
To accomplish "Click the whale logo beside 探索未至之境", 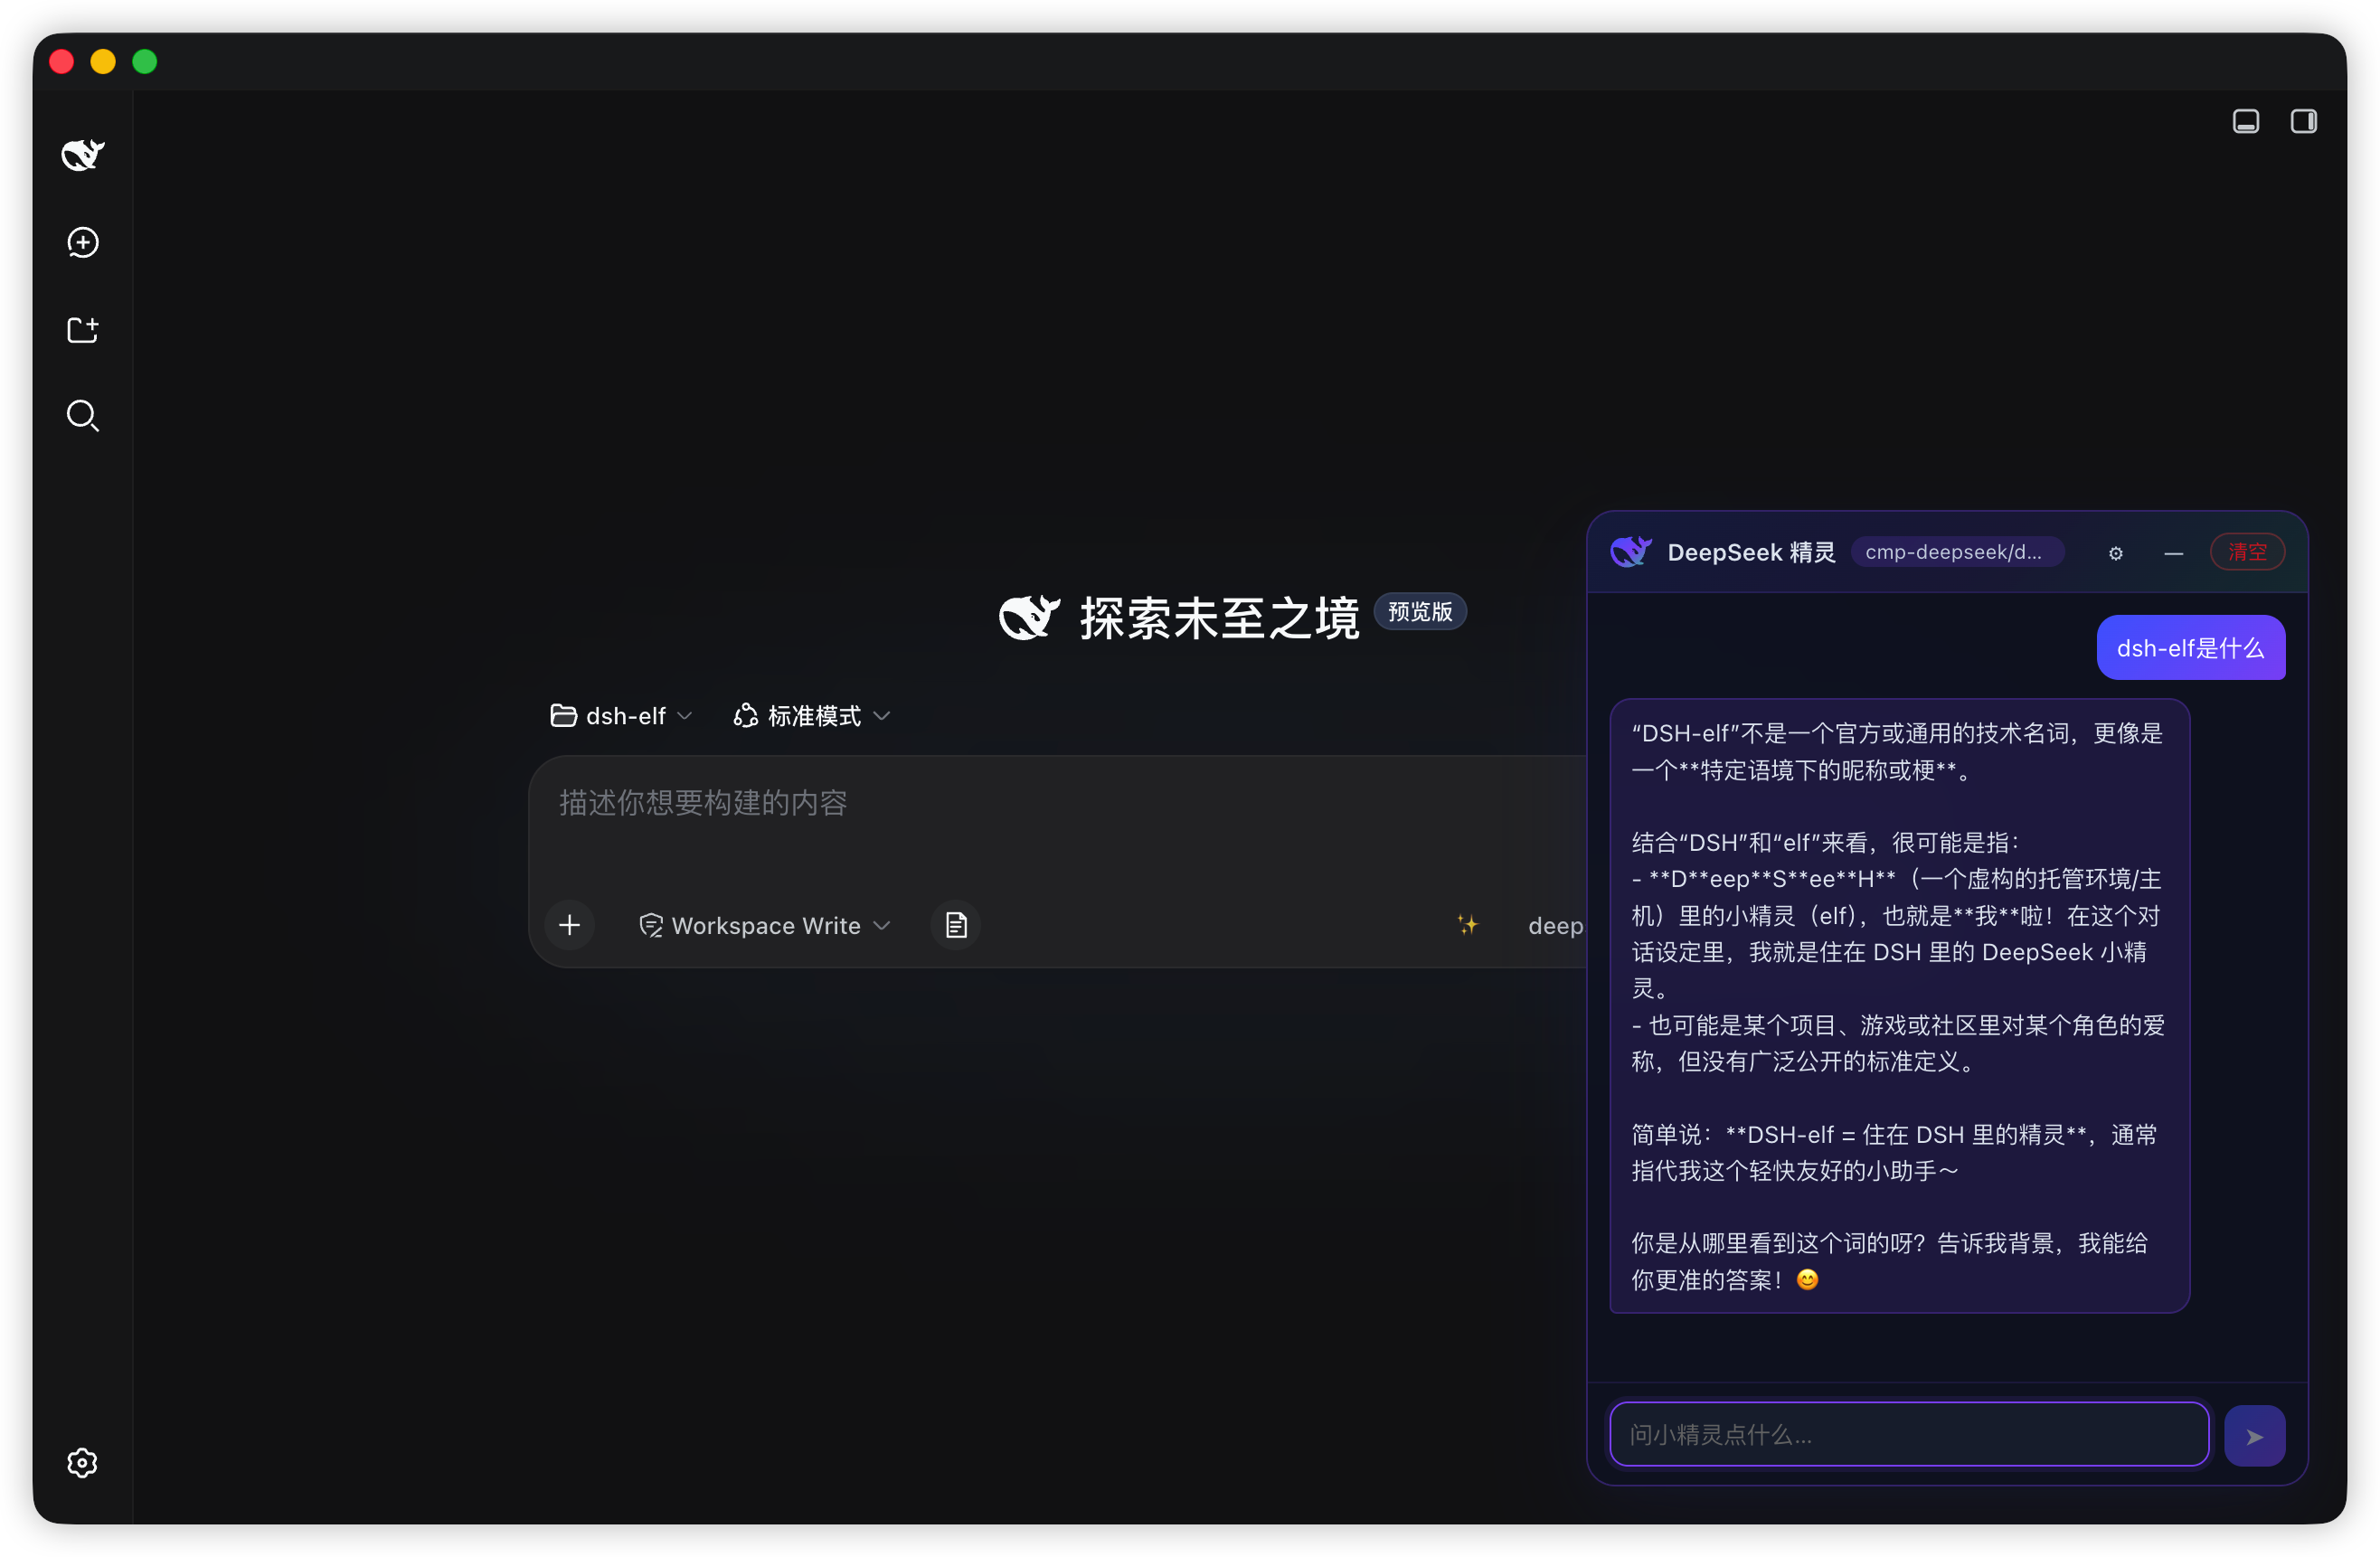I will coord(1028,617).
